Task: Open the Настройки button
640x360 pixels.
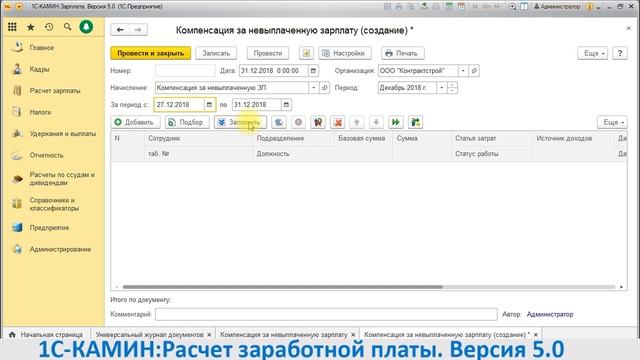Action: tap(344, 53)
